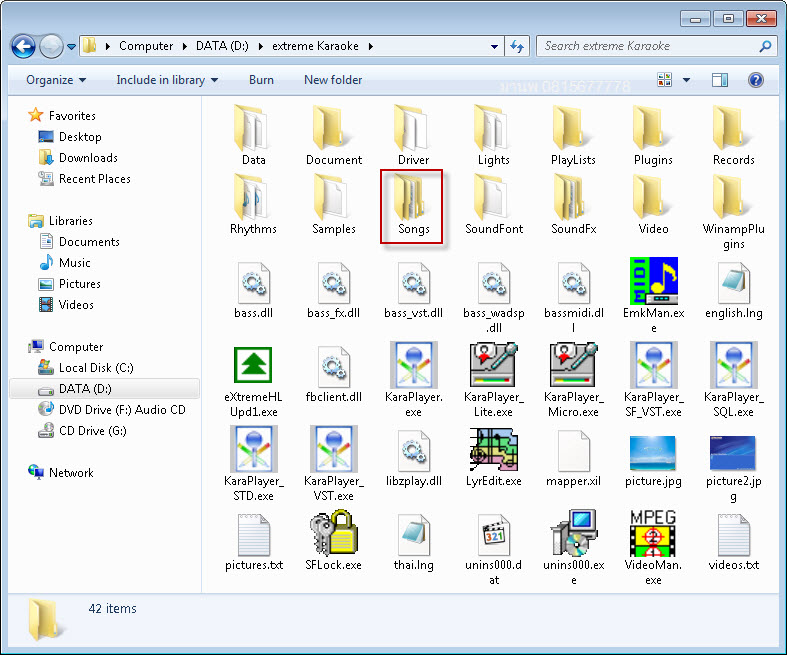The width and height of the screenshot is (787, 655).
Task: Open the SoundFx folder
Action: 573,204
